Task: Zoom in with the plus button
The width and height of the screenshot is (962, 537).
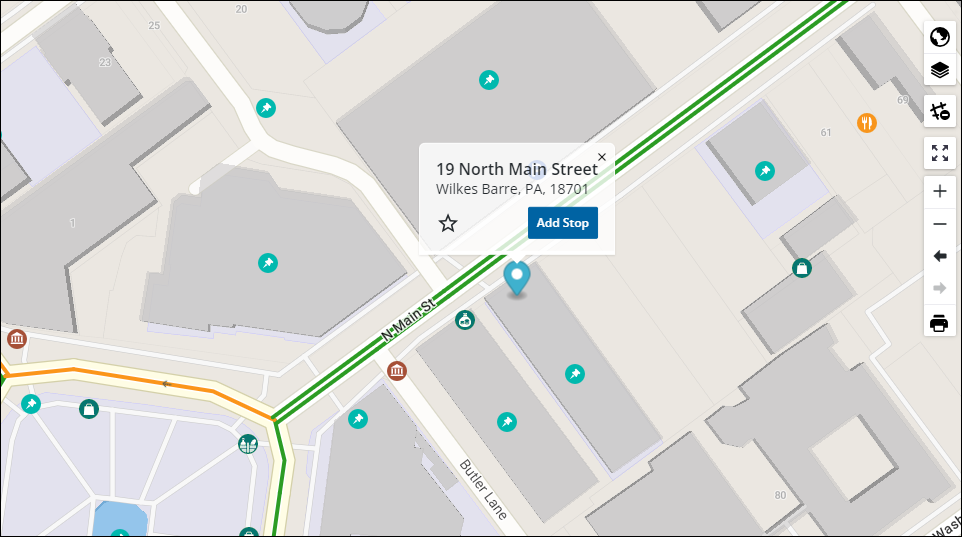Action: [939, 192]
